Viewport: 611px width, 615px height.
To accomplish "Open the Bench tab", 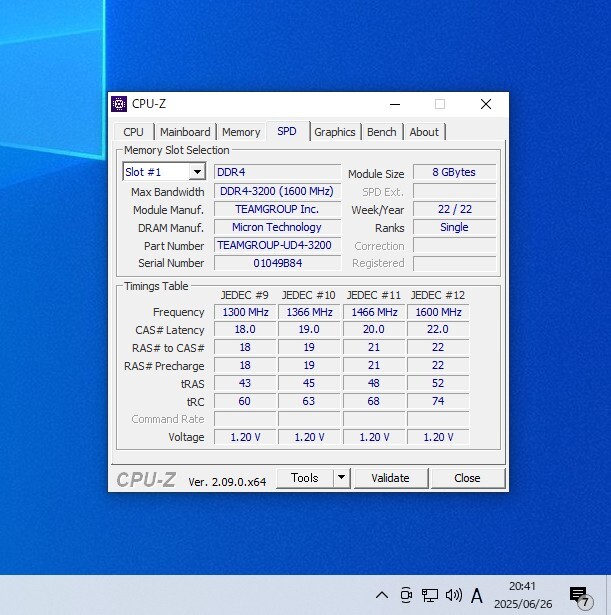I will pos(382,132).
